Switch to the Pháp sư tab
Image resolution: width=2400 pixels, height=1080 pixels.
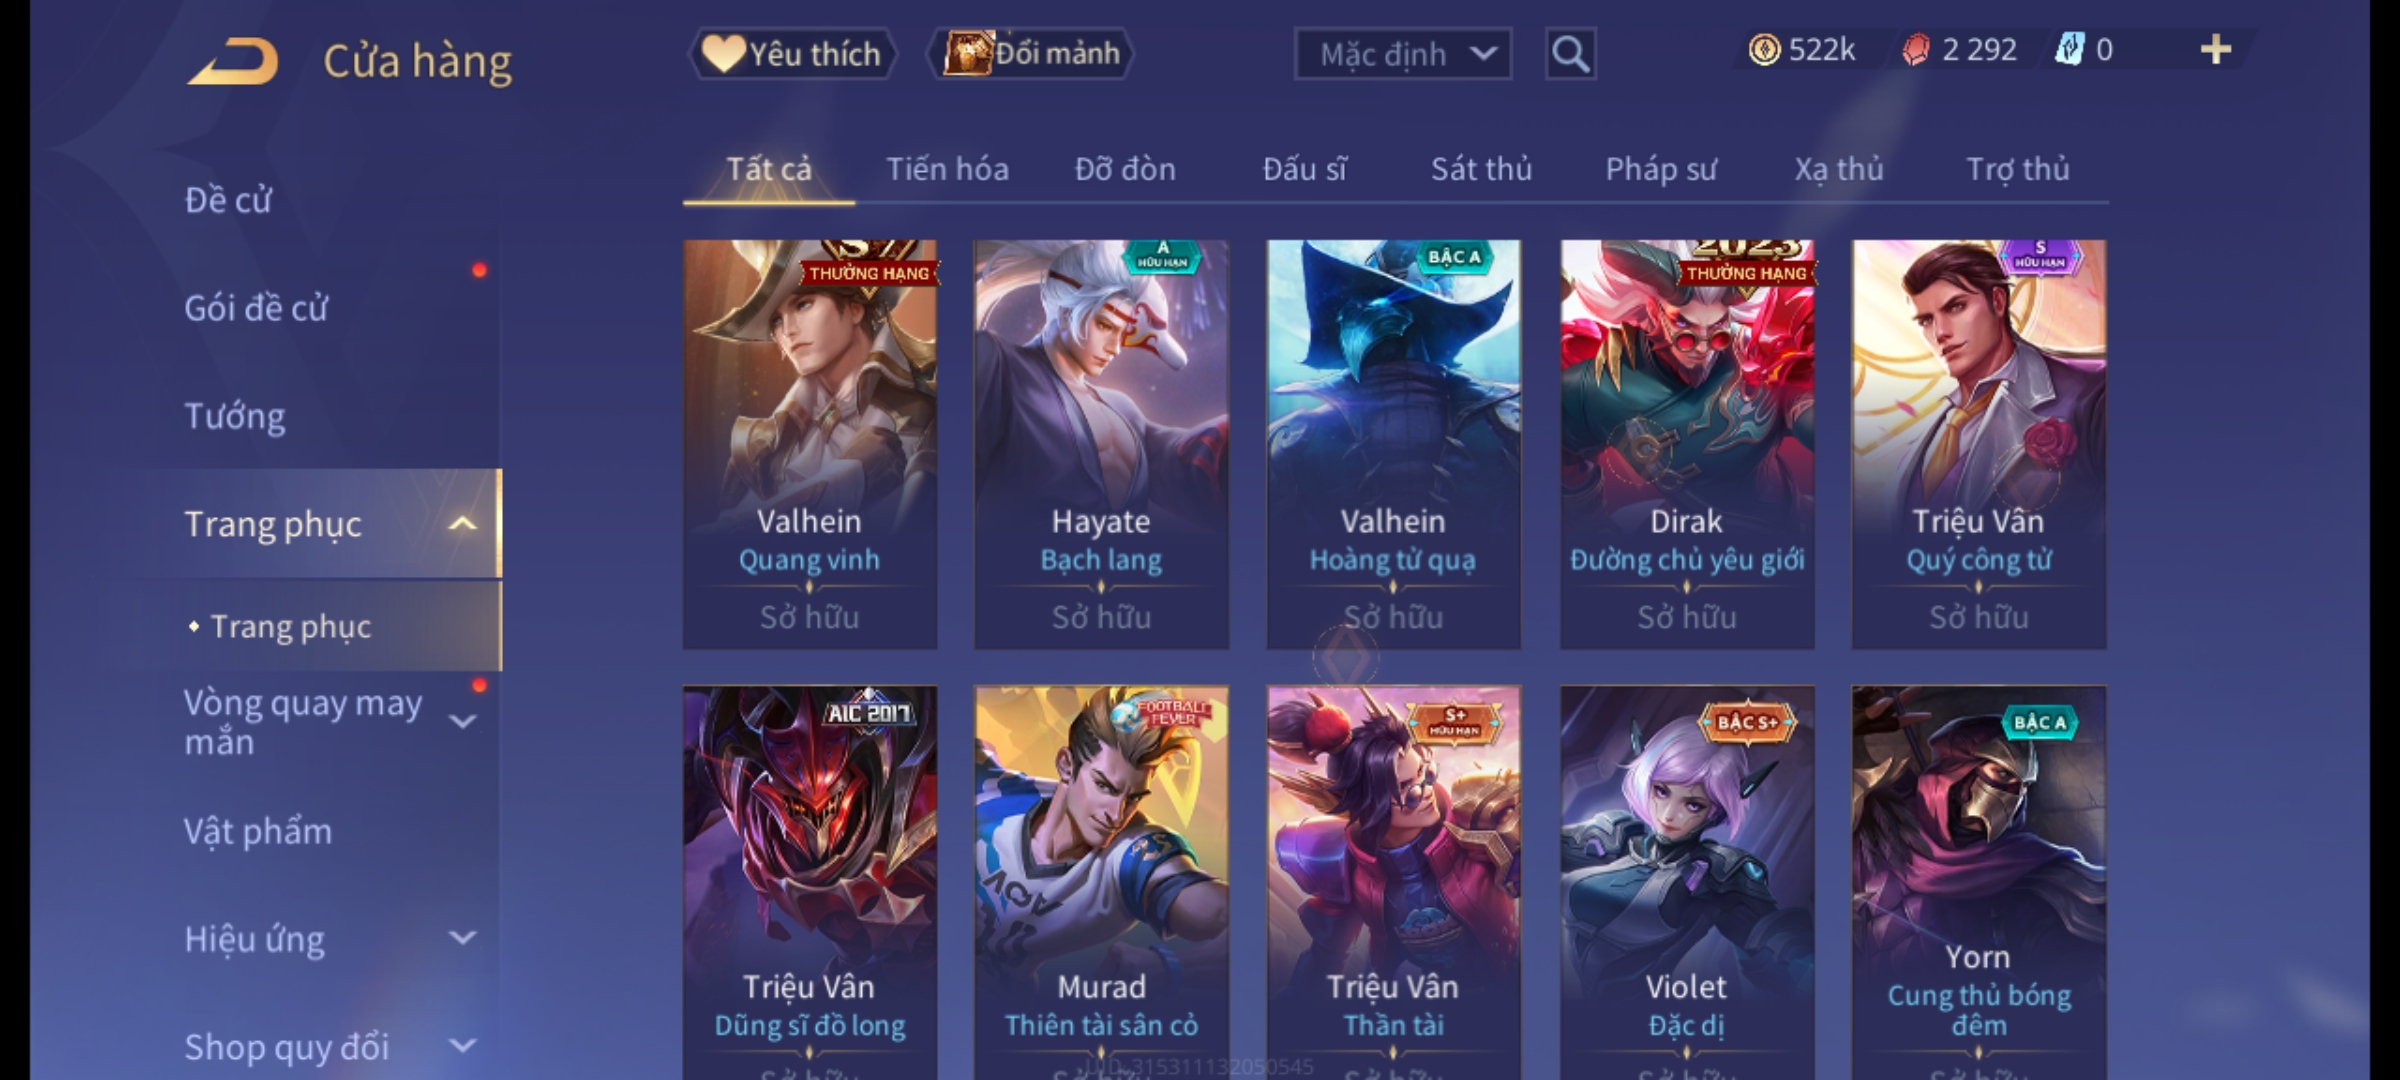pos(1661,169)
